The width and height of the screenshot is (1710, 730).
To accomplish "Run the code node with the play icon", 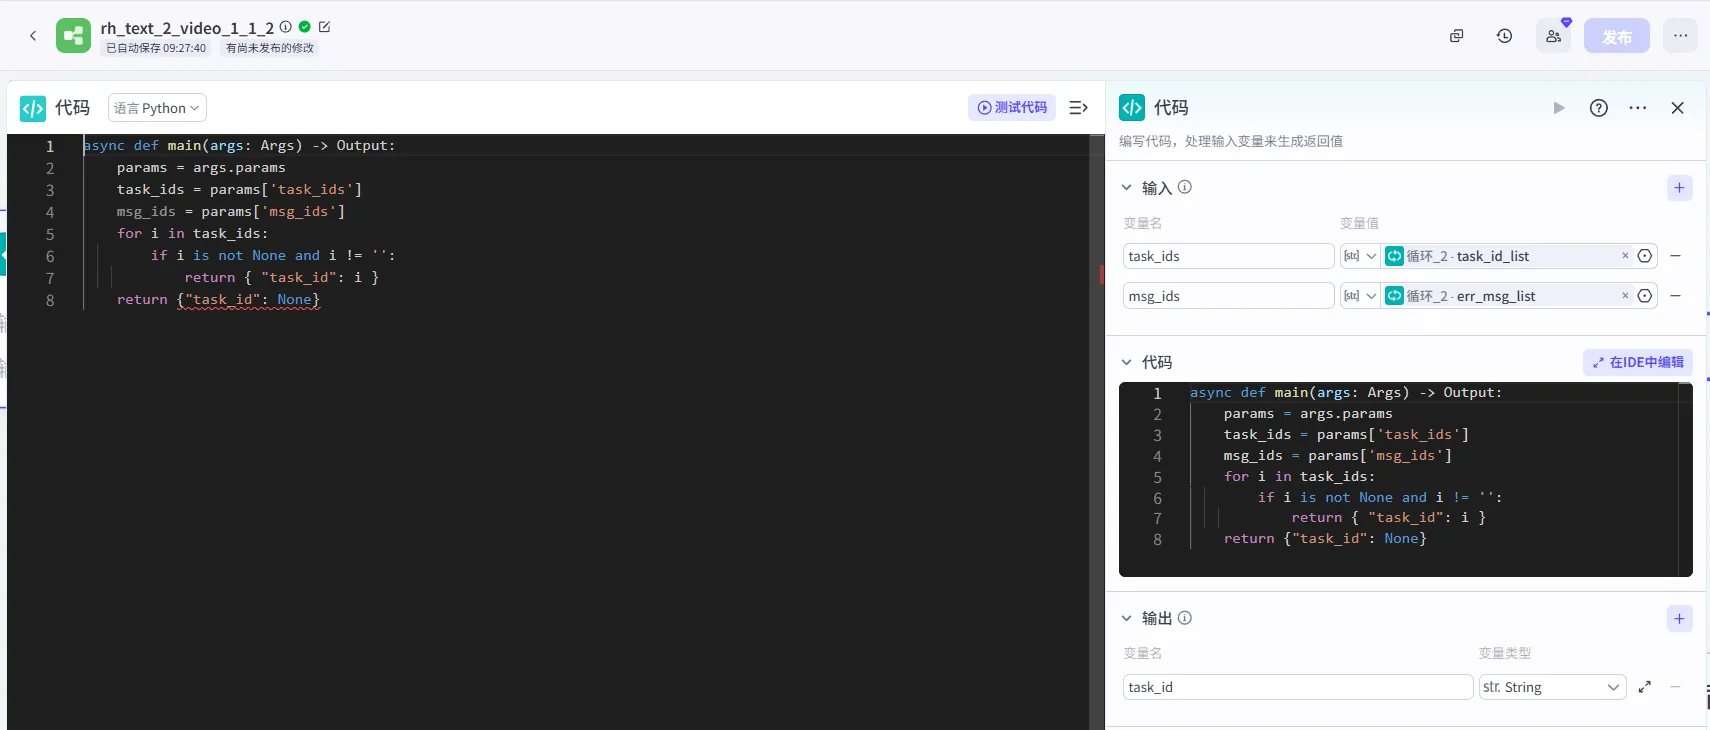I will [x=1559, y=108].
